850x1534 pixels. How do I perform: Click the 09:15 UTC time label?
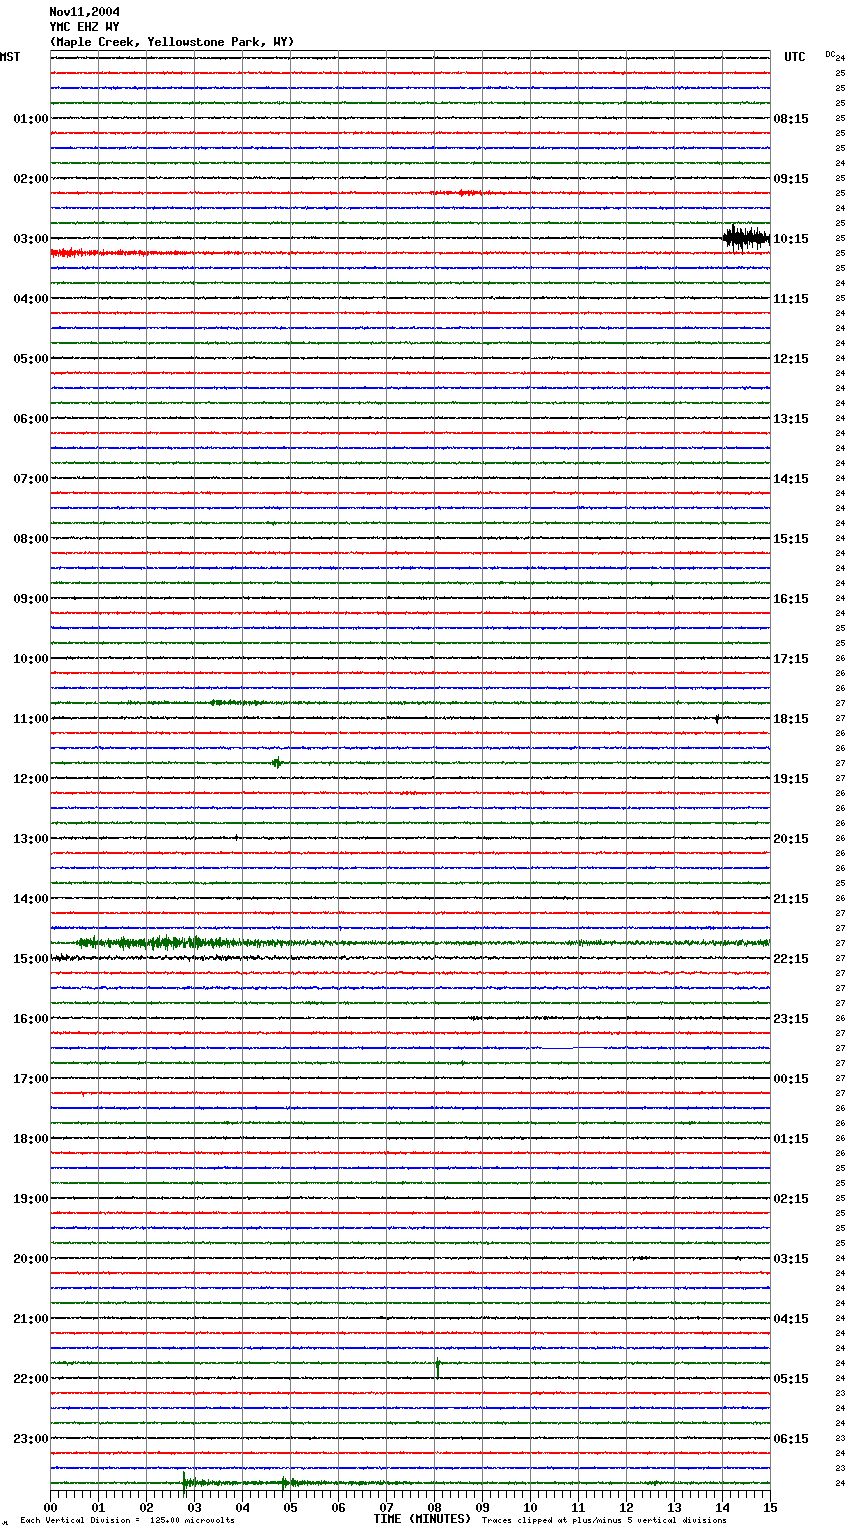pyautogui.click(x=791, y=179)
